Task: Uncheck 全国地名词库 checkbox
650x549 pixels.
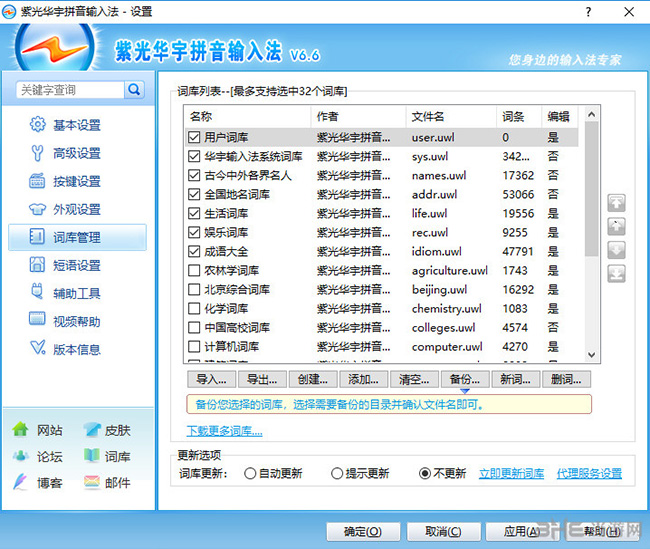Action: (x=194, y=194)
